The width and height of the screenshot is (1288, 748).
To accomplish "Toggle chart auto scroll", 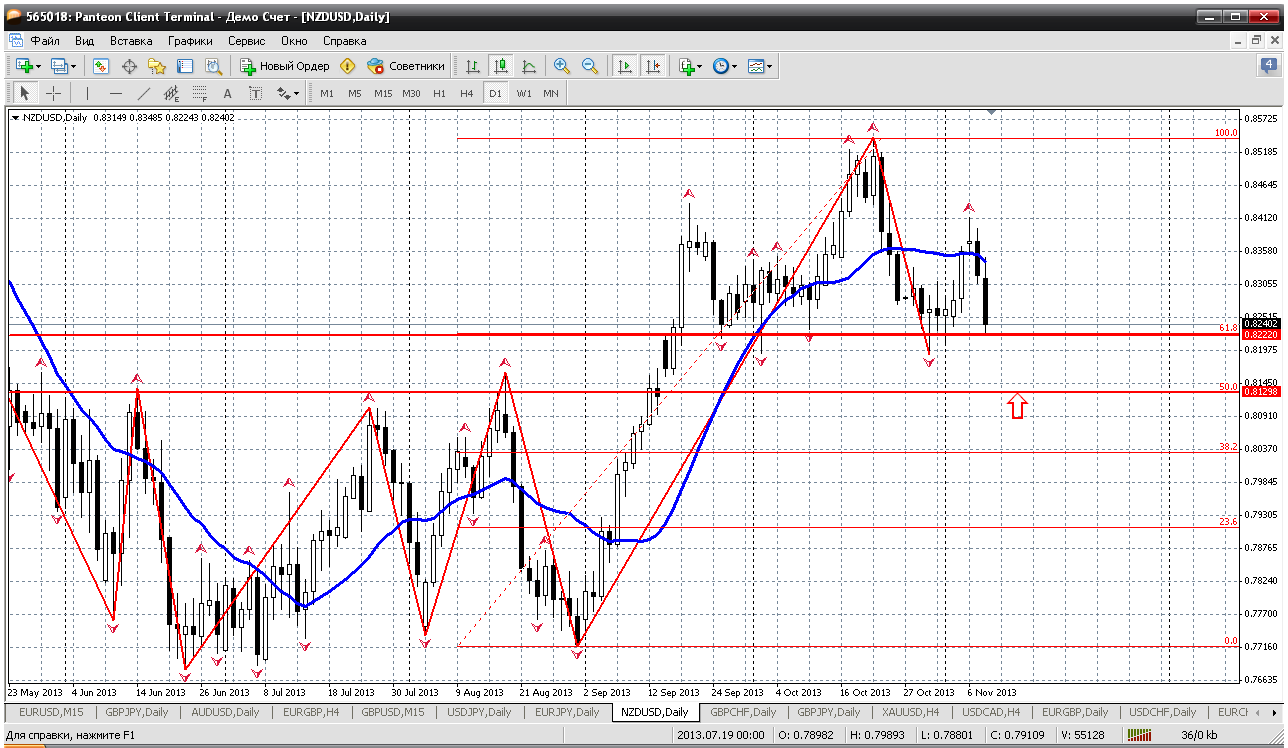I will point(625,66).
